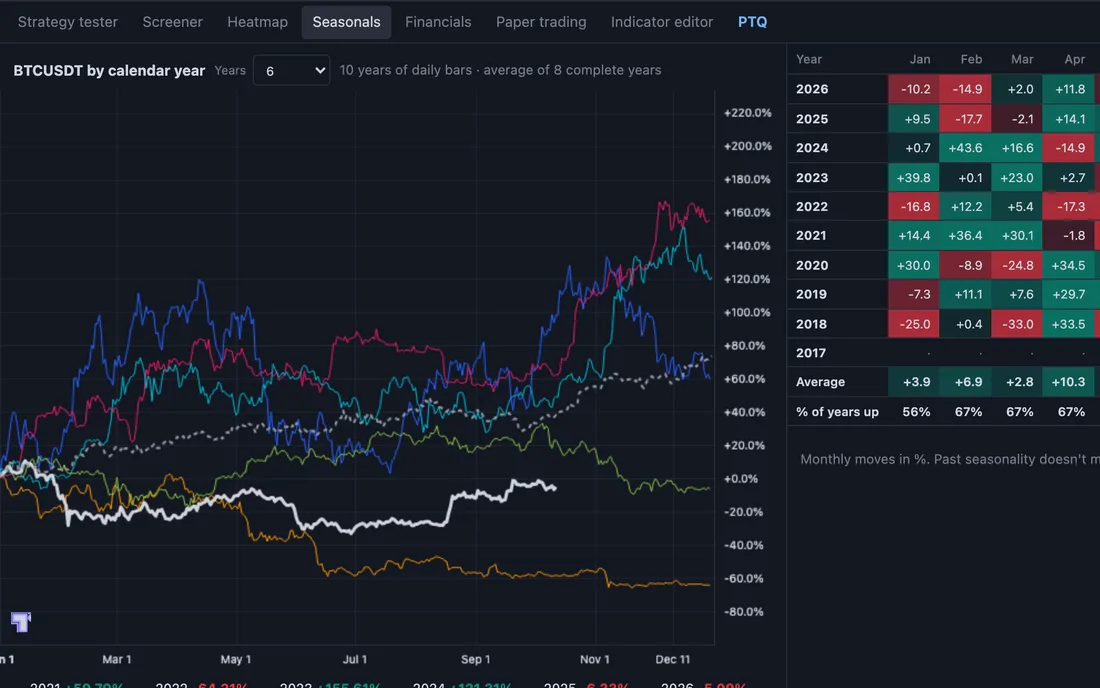Click the Mar column header
1100x688 pixels.
(1022, 60)
